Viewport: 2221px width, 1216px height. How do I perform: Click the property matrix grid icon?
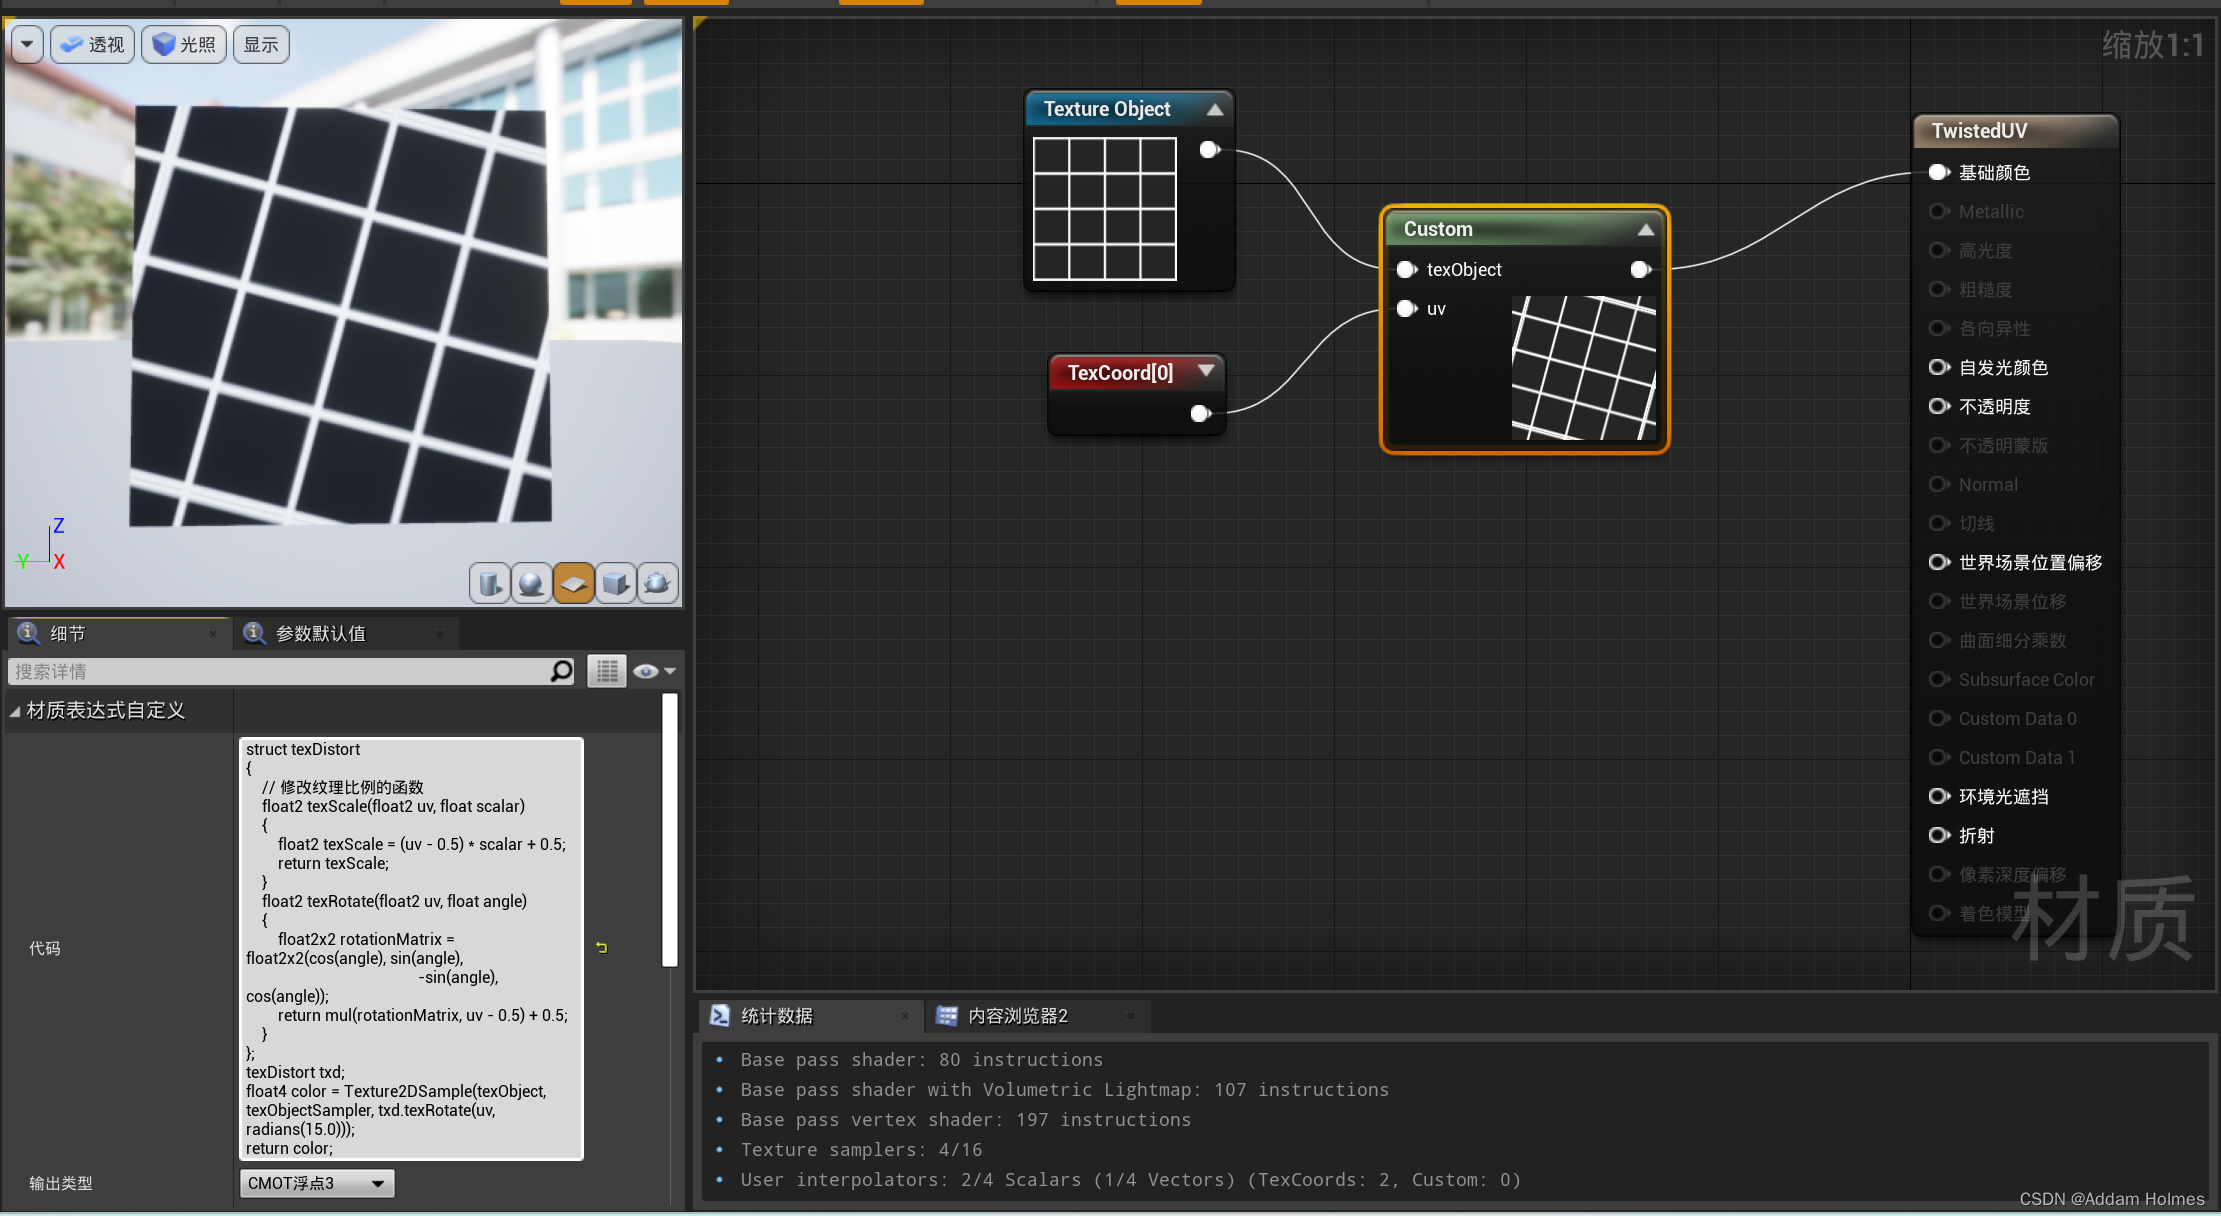click(x=607, y=671)
